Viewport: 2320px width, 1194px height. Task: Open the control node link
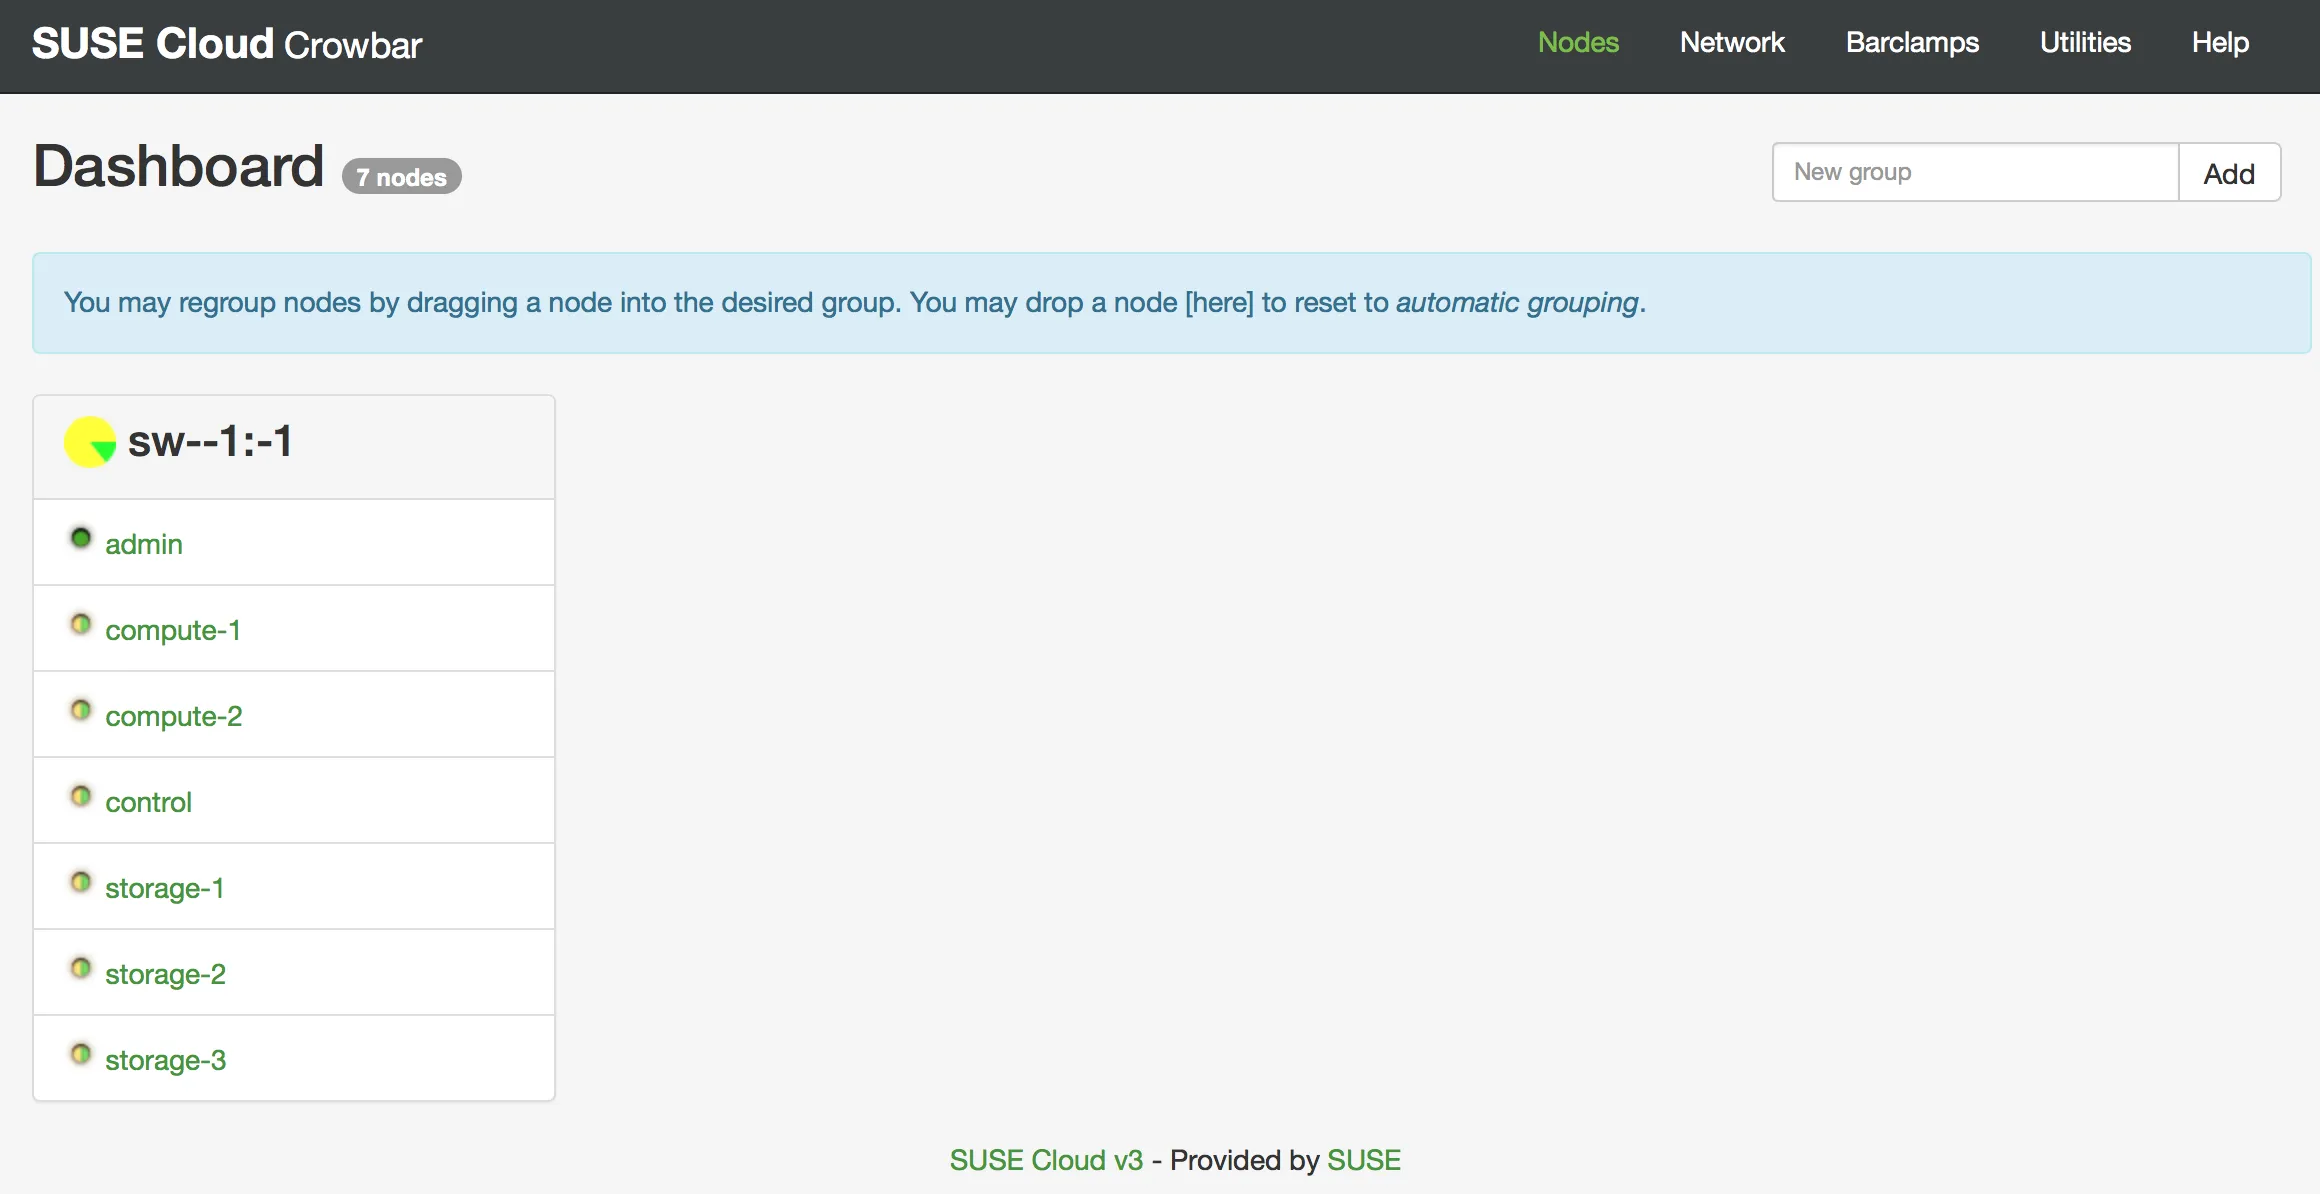click(148, 802)
